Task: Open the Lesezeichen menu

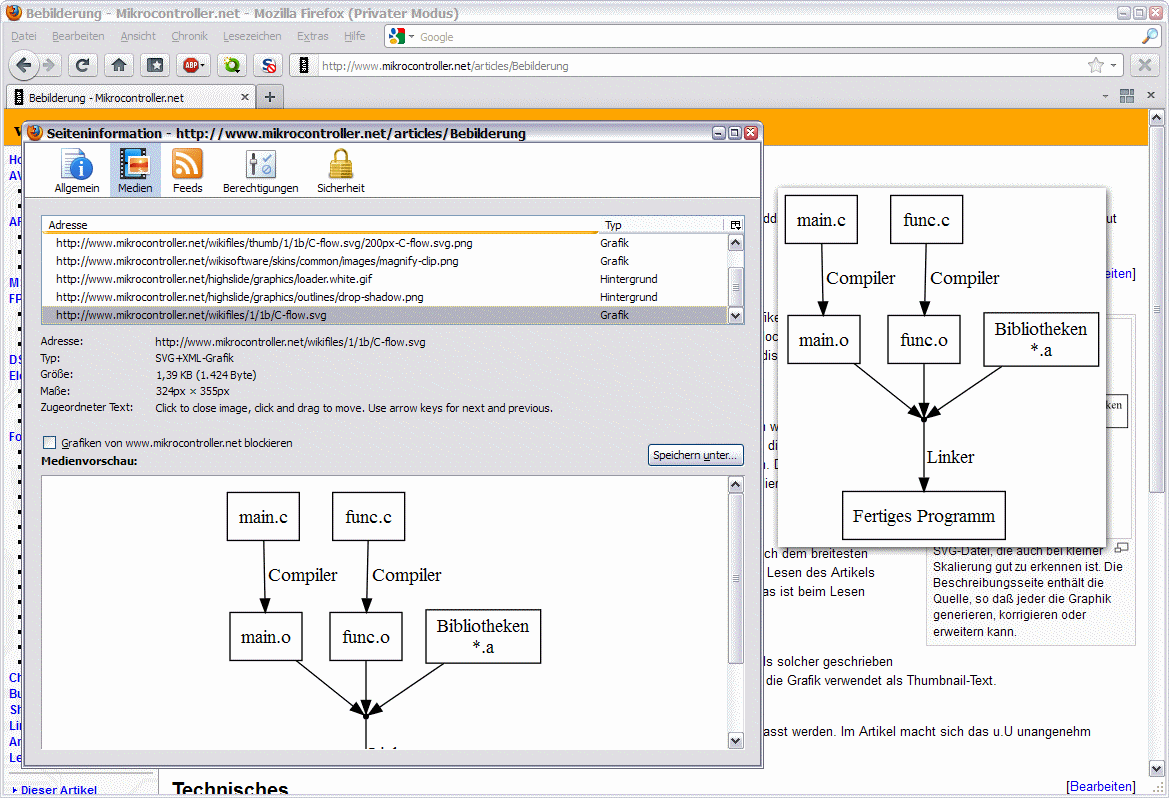Action: point(252,36)
